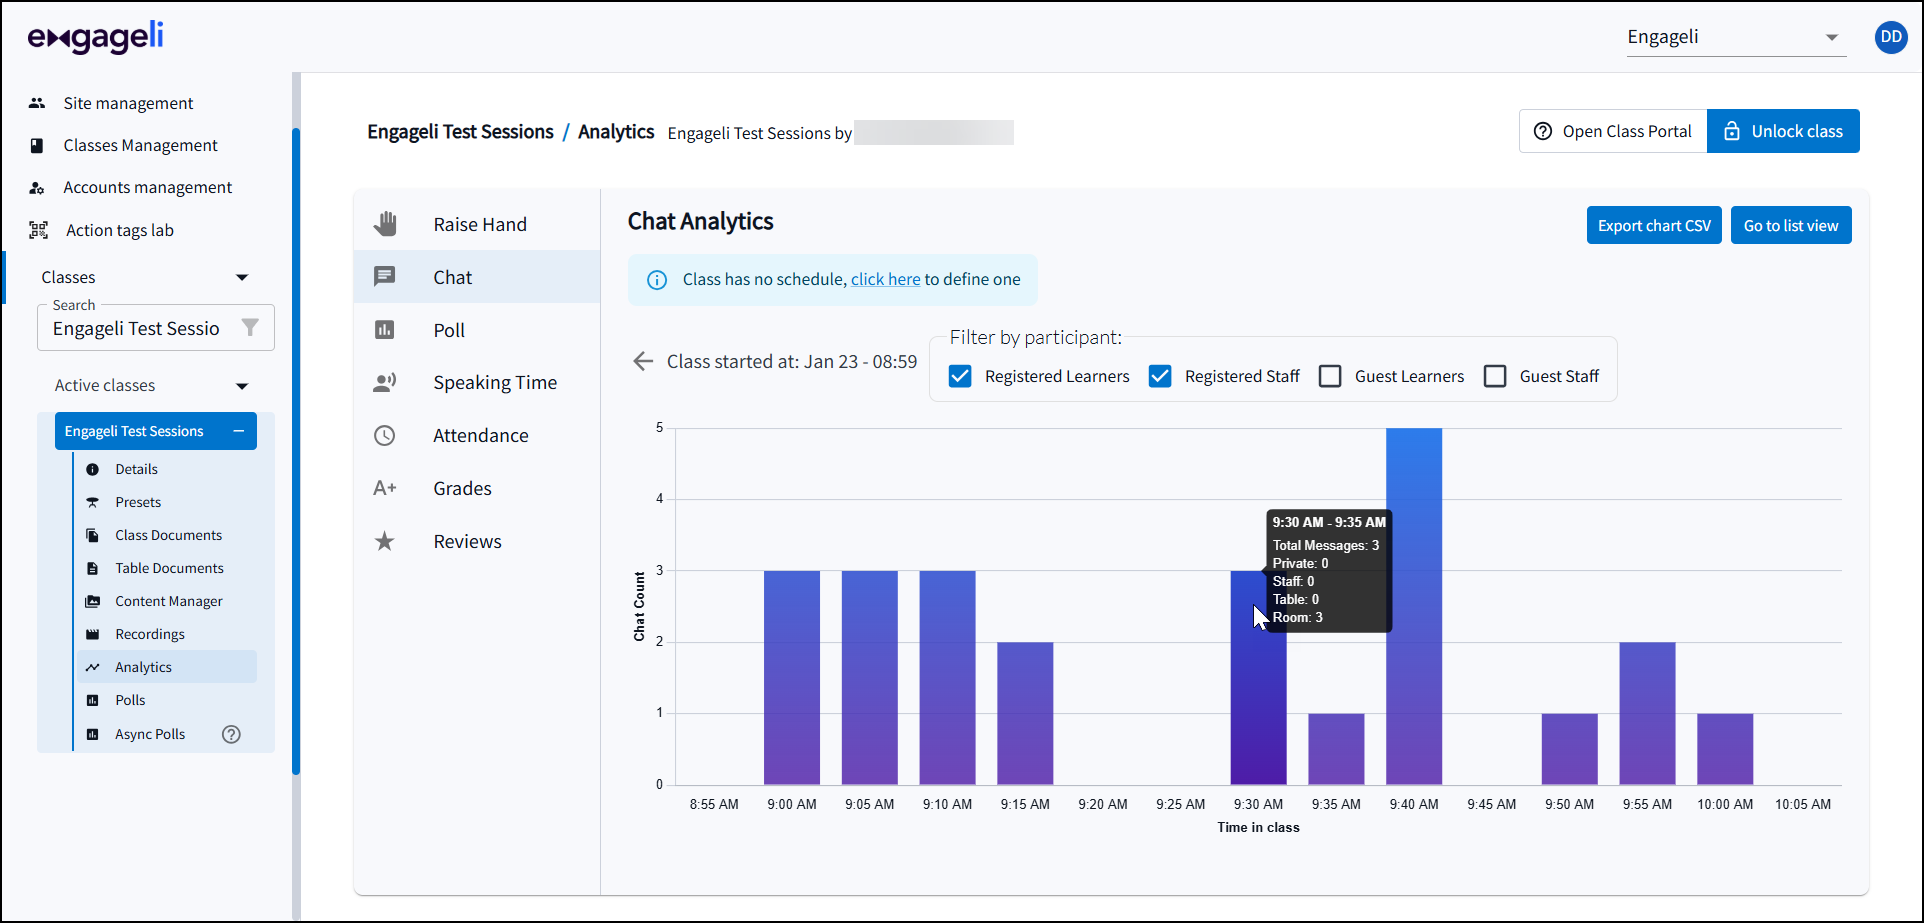Click the Content Manager icon
Screen dimensions: 1924x923
[93, 601]
